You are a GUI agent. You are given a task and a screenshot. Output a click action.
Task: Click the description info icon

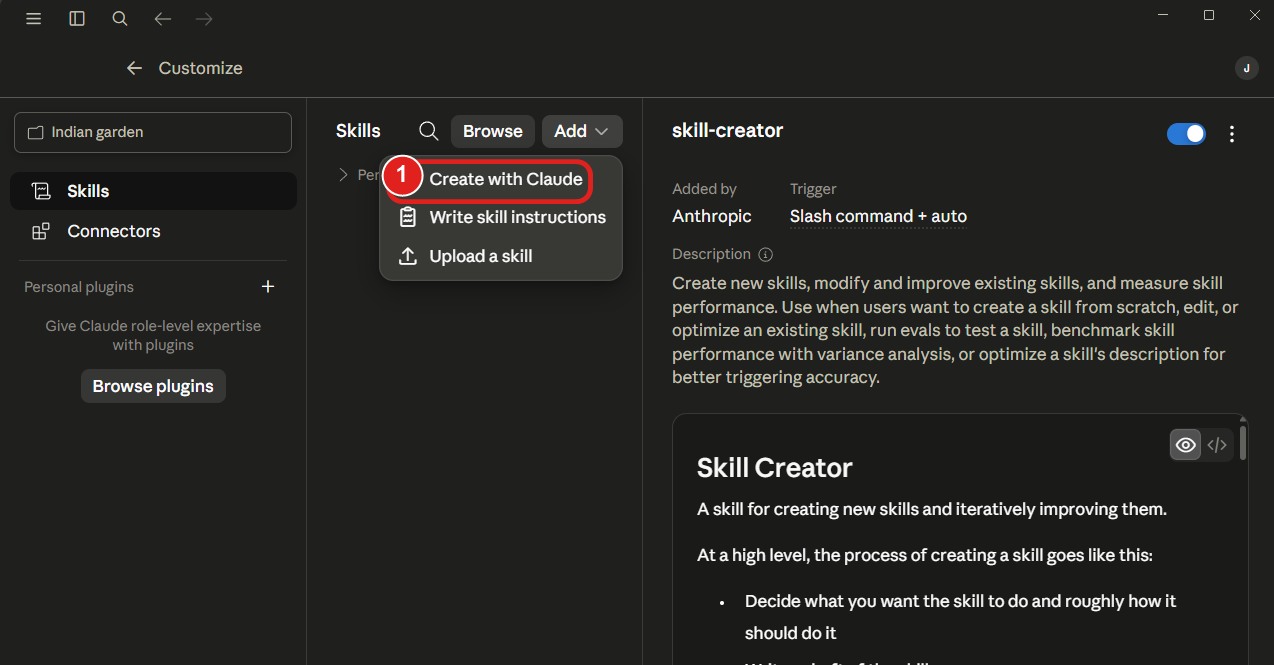click(766, 254)
